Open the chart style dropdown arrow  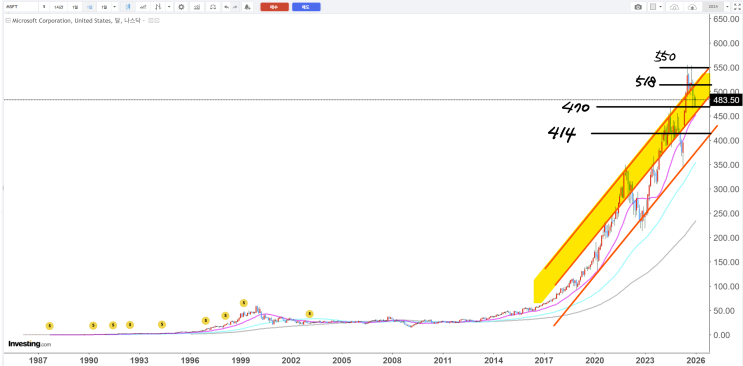click(x=169, y=7)
